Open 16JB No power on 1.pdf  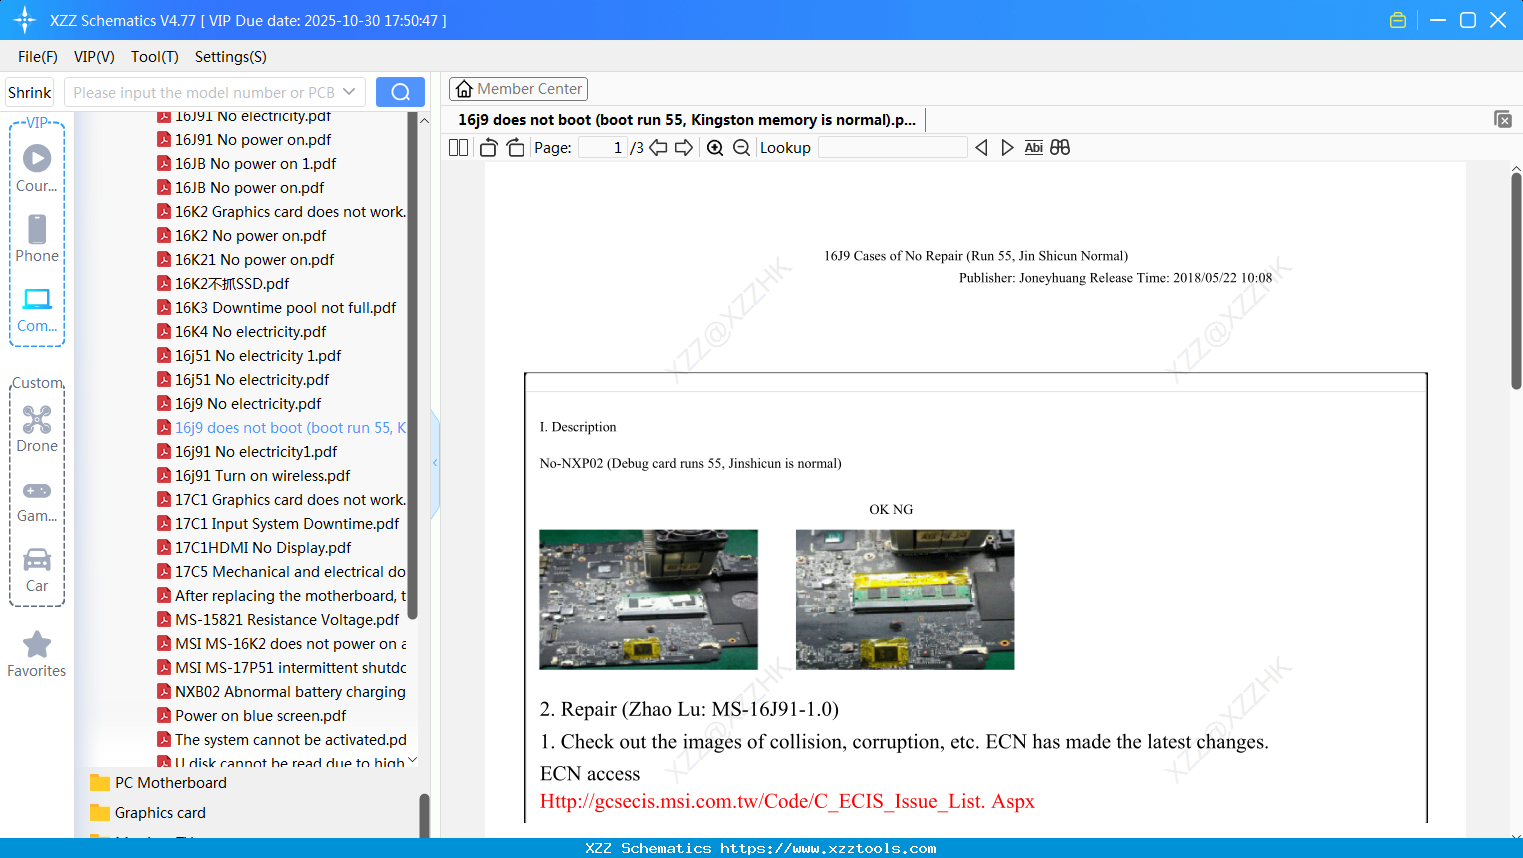pyautogui.click(x=246, y=164)
